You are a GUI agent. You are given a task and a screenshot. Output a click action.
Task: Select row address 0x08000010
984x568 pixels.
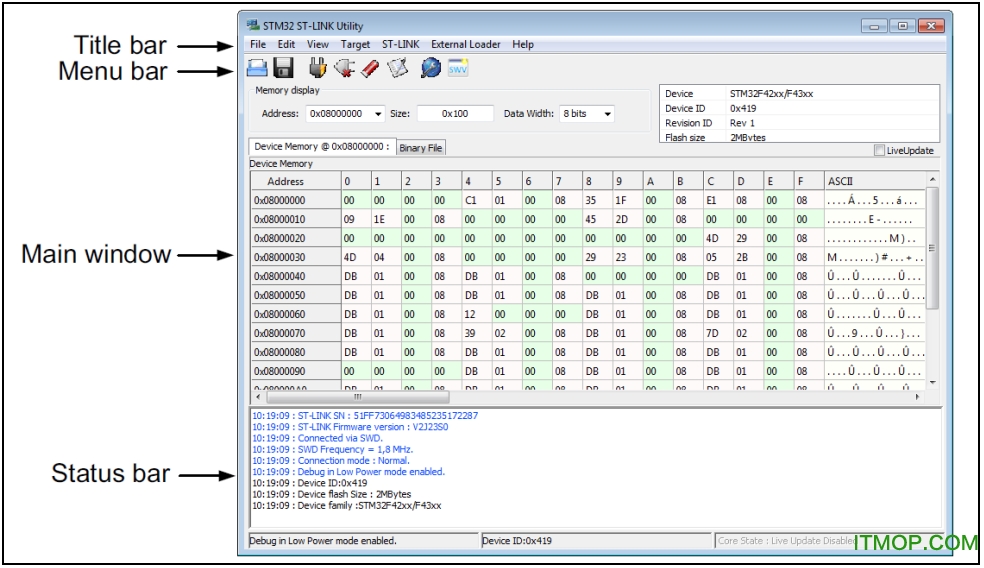(x=296, y=220)
